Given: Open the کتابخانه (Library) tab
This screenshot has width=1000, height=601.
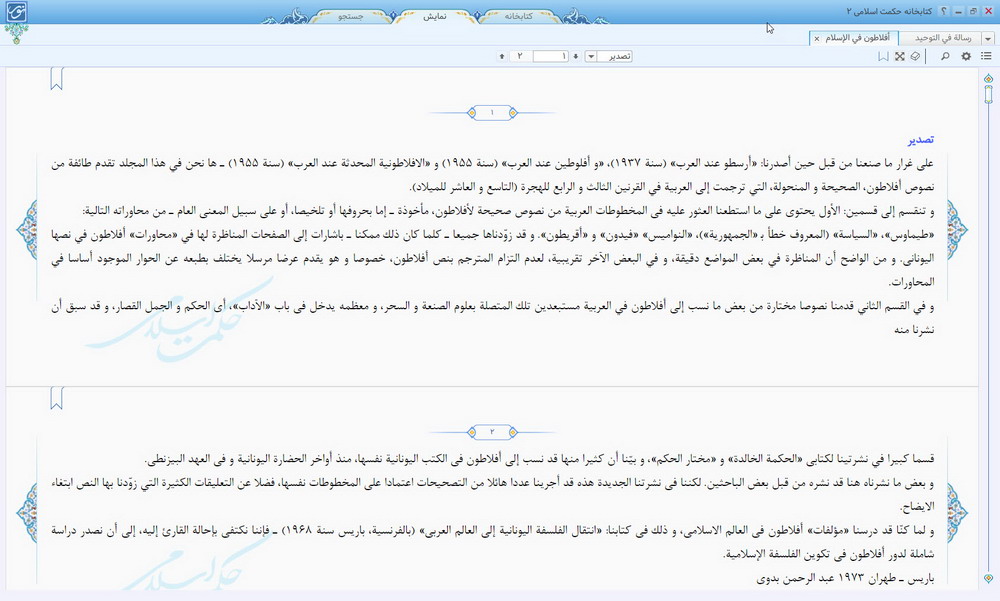Looking at the screenshot, I should pos(518,17).
